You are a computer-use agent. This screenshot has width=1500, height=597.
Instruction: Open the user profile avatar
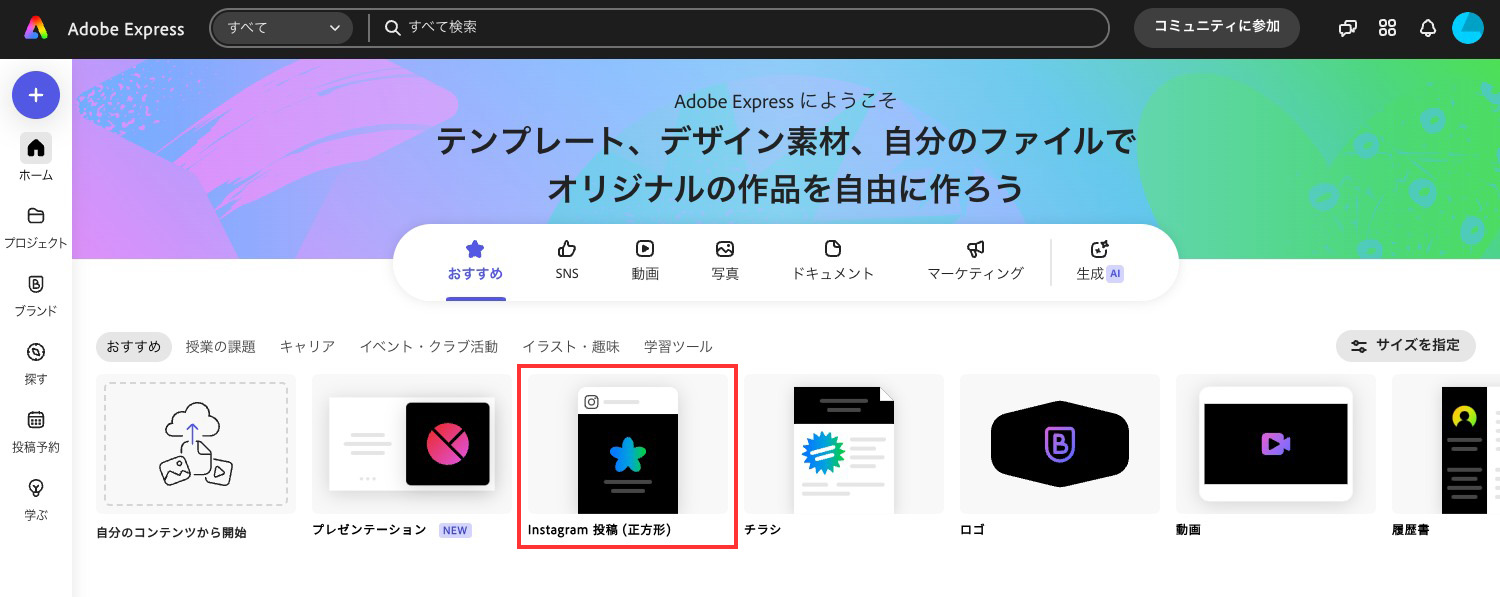click(x=1468, y=28)
